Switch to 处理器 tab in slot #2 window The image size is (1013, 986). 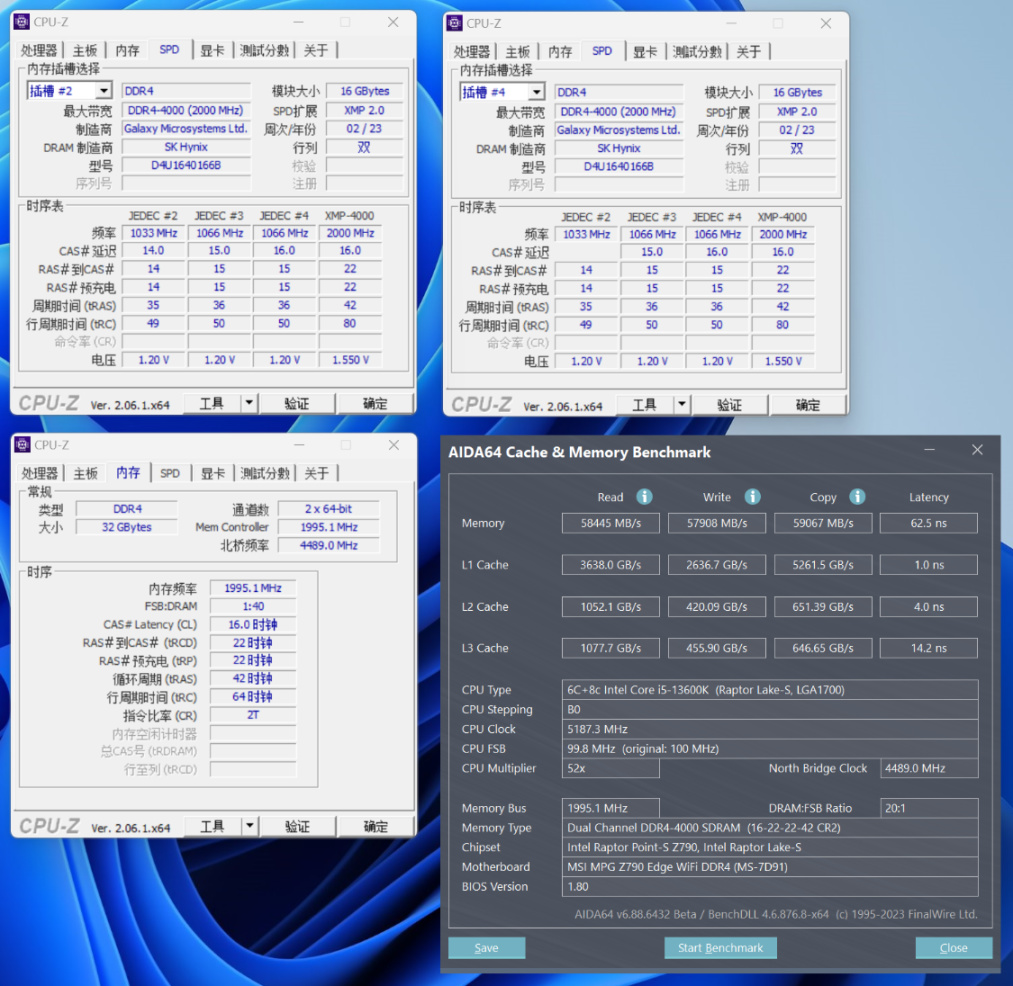(39, 50)
